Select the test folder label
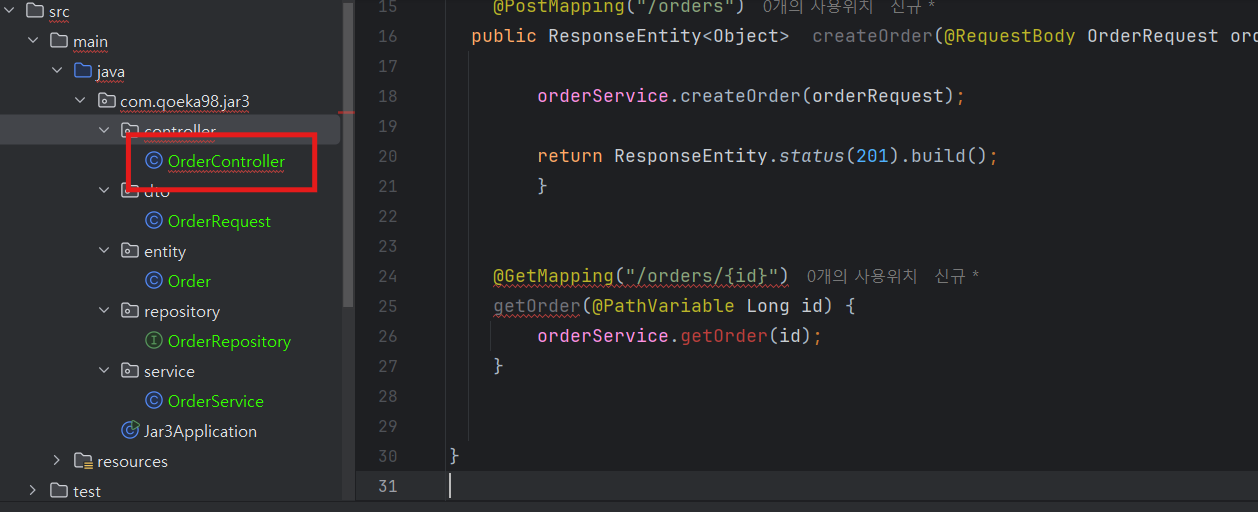This screenshot has width=1258, height=512. click(x=87, y=491)
